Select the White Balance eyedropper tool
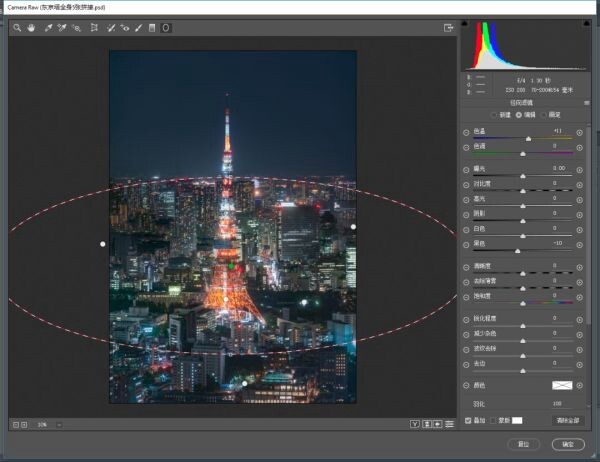The width and height of the screenshot is (600, 462). (48, 28)
